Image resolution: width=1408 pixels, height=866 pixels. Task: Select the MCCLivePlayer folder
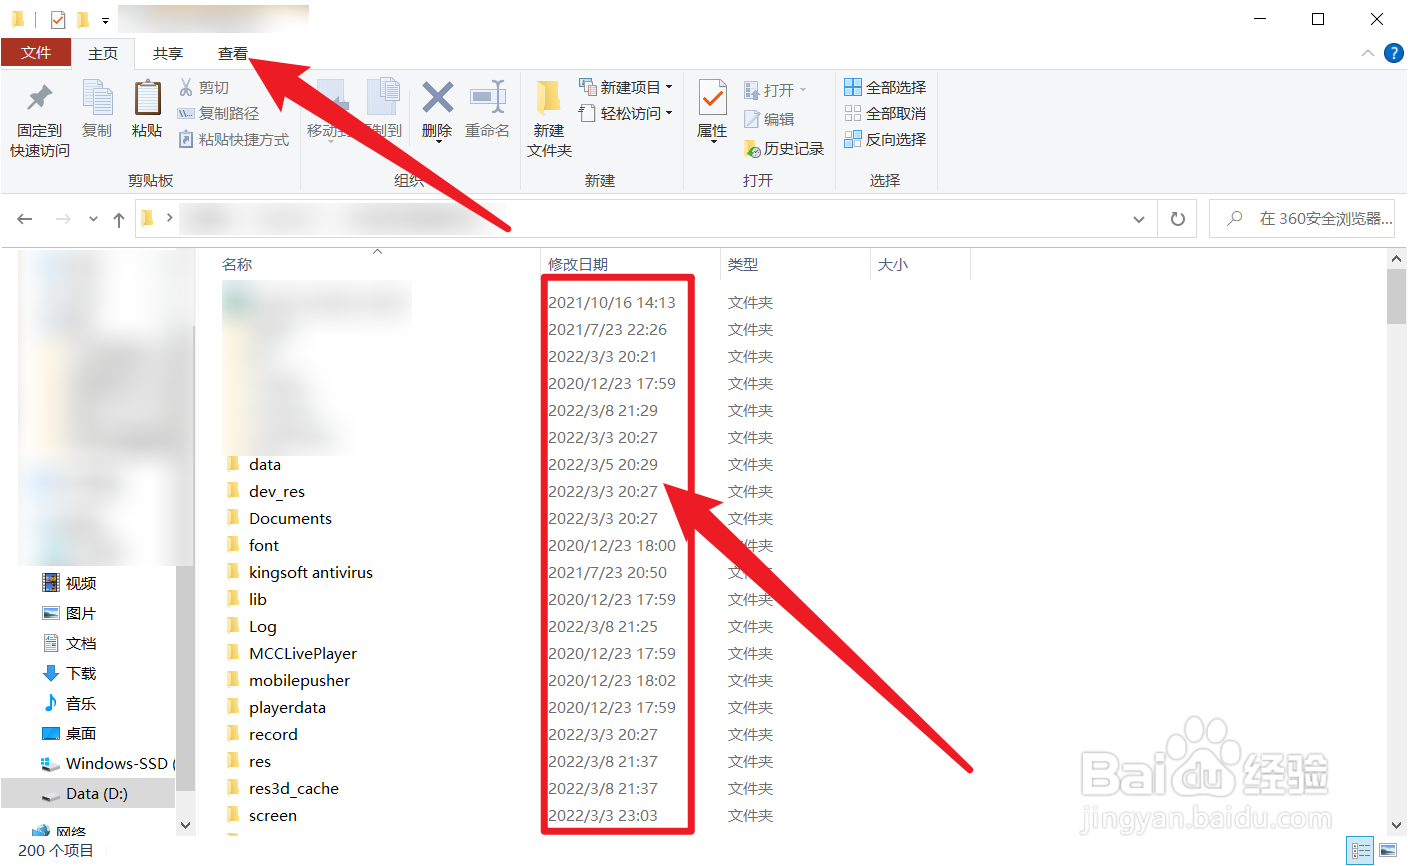[x=303, y=653]
